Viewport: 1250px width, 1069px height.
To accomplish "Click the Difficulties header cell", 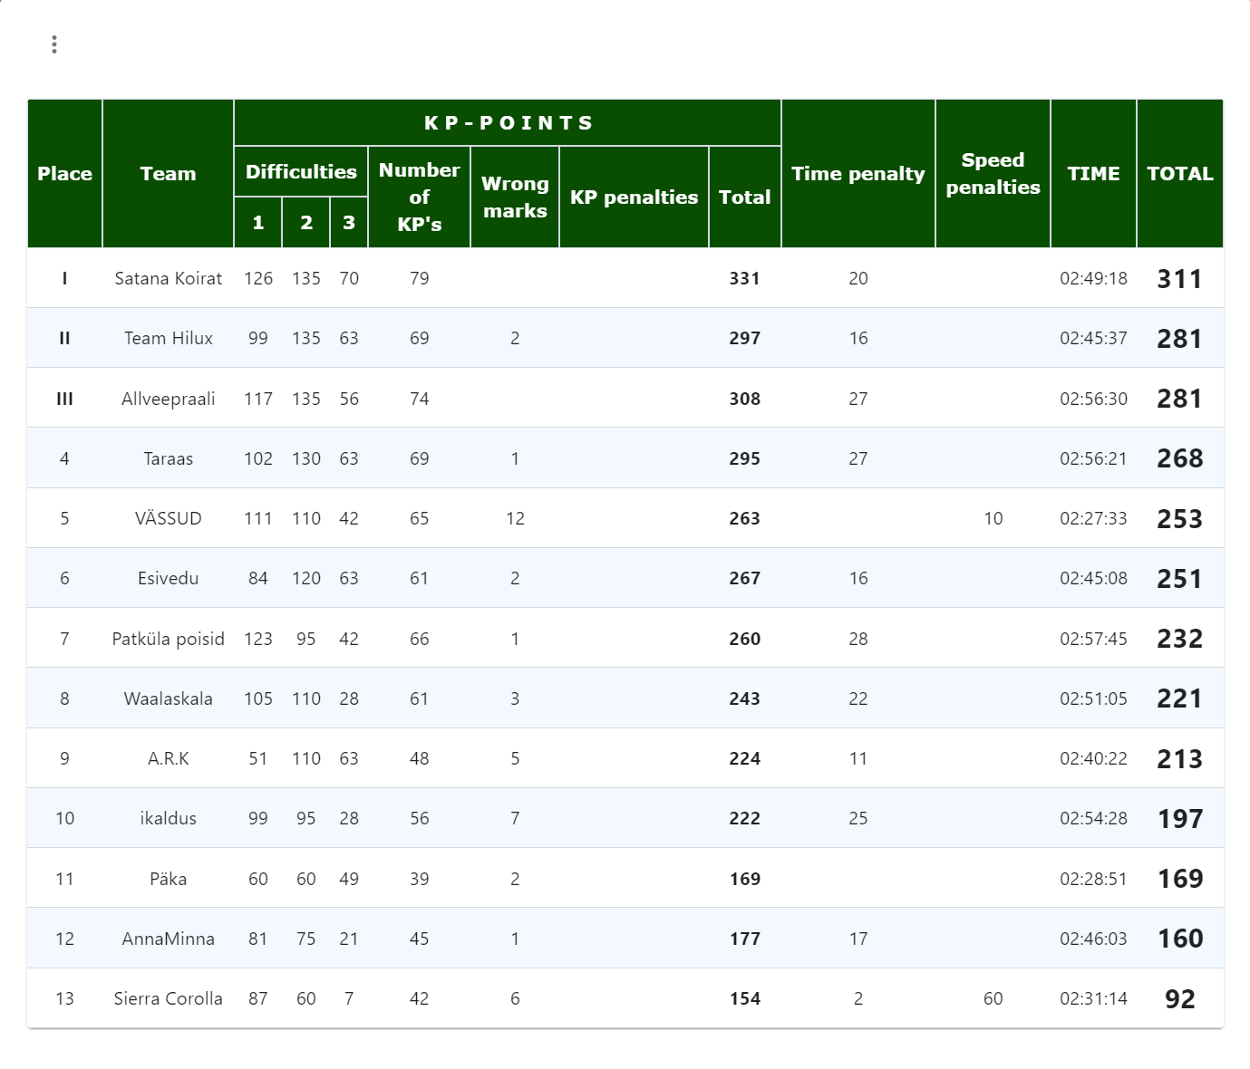I will click(x=301, y=171).
